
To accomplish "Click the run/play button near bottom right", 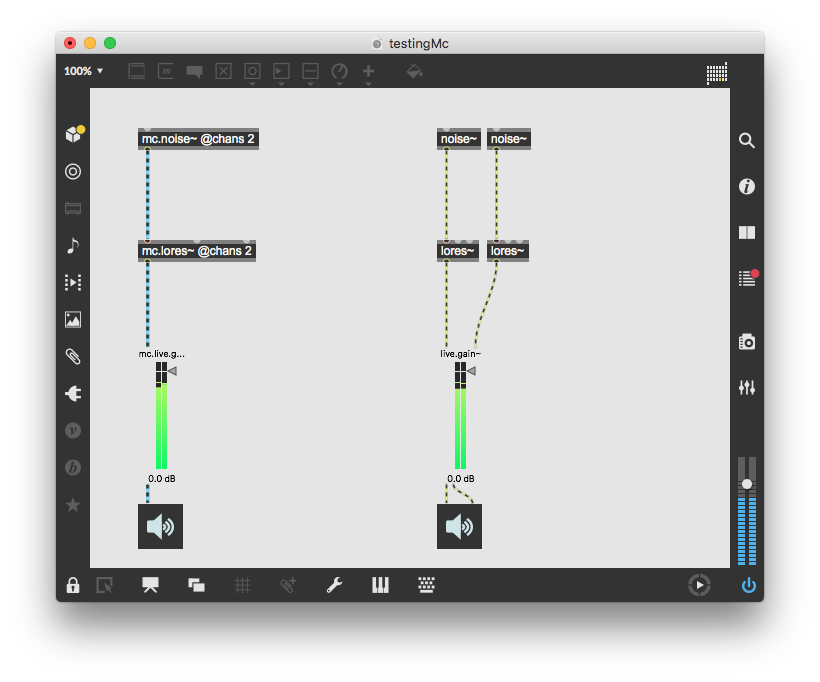I will pyautogui.click(x=700, y=585).
